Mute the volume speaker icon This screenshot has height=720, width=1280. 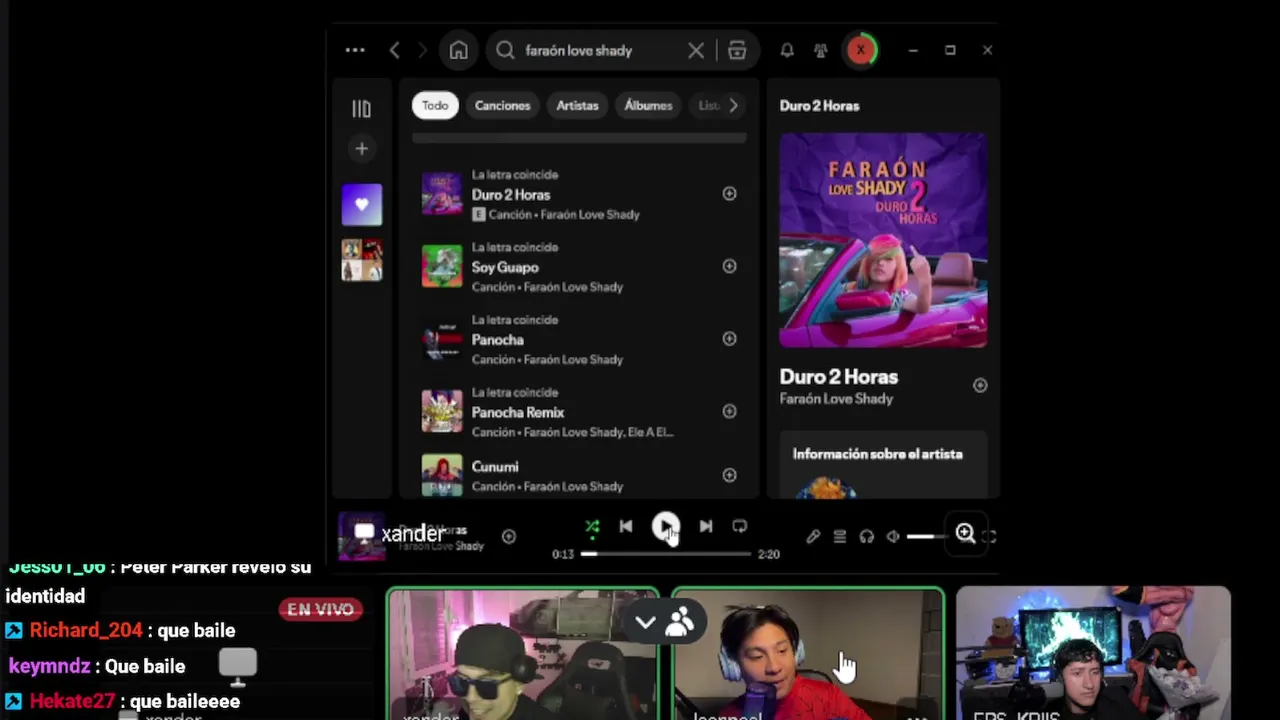893,537
